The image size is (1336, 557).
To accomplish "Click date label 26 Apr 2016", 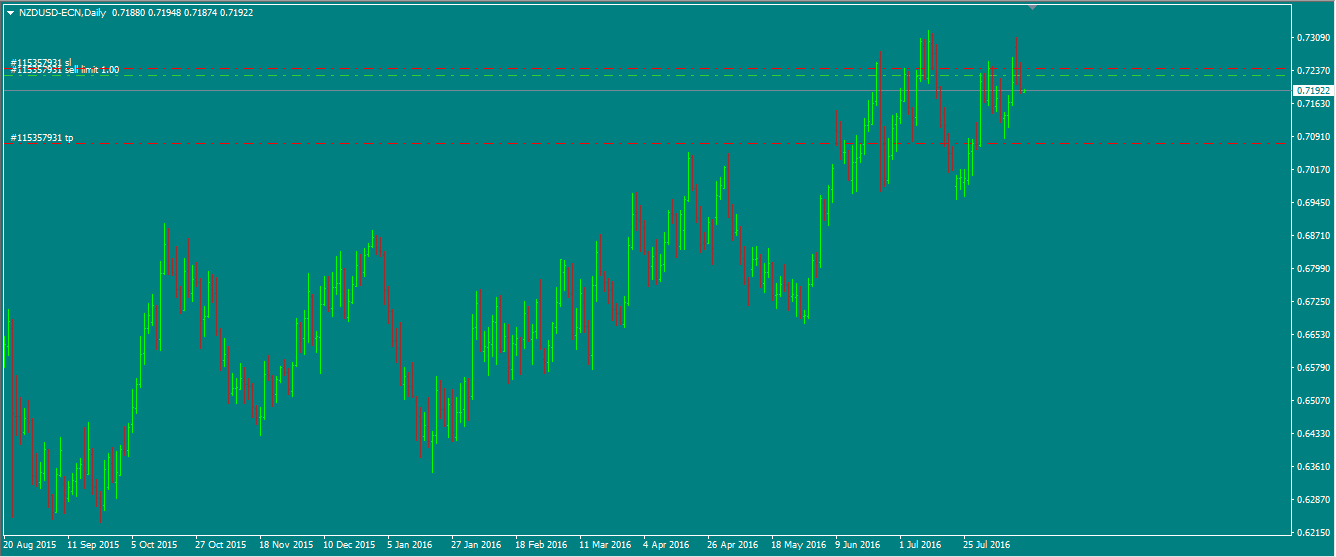I will coord(733,545).
